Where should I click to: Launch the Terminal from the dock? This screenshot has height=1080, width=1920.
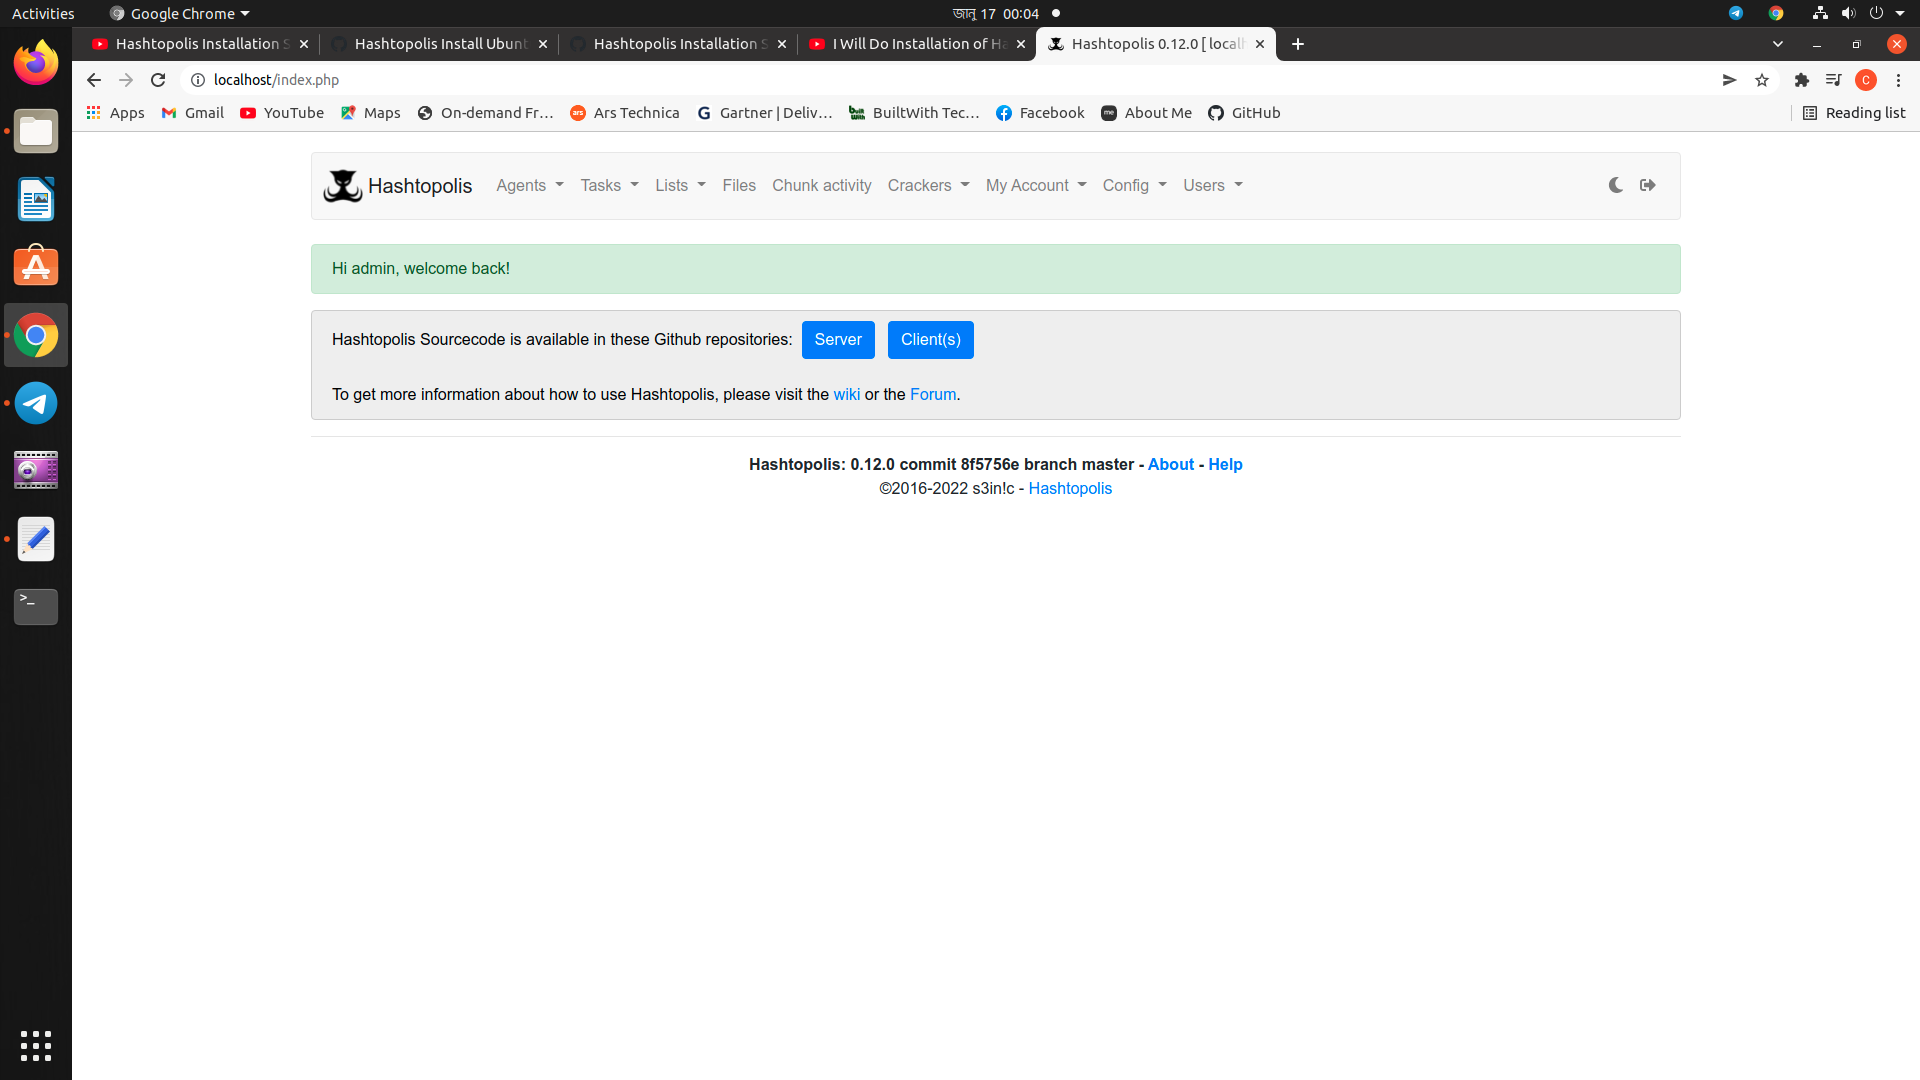pos(35,606)
